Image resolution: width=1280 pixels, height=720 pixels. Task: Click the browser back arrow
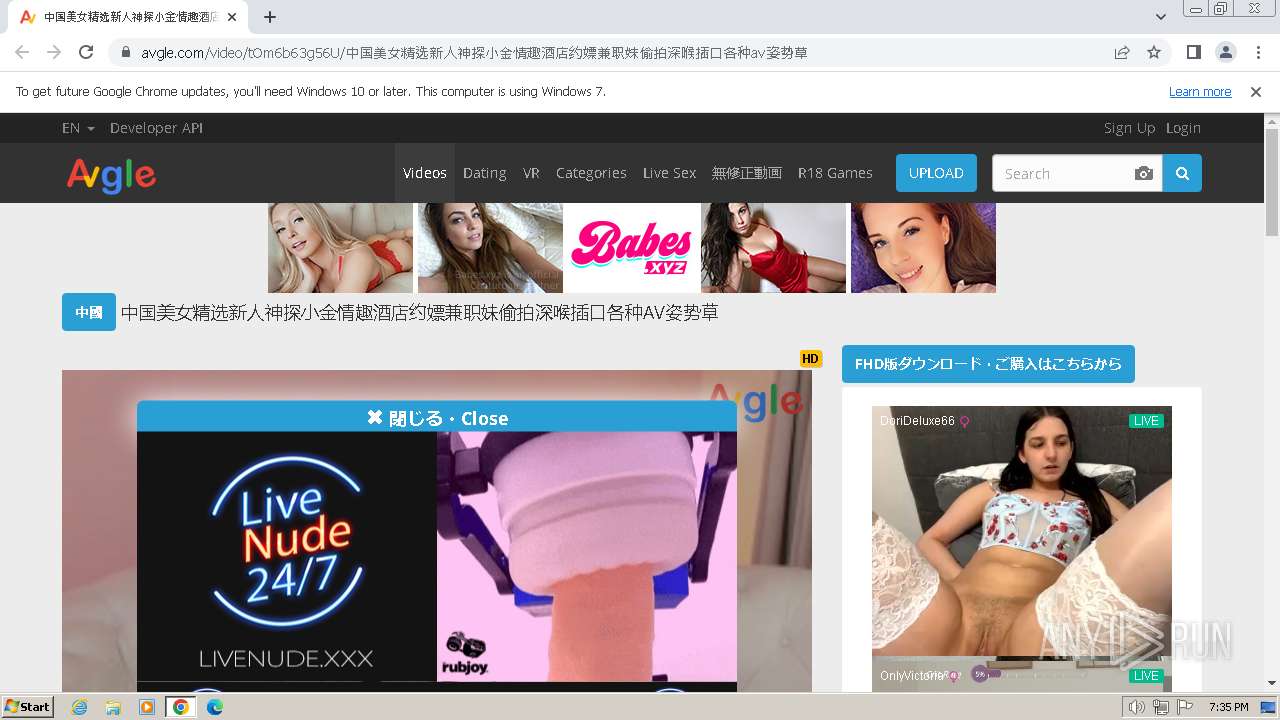[x=22, y=52]
